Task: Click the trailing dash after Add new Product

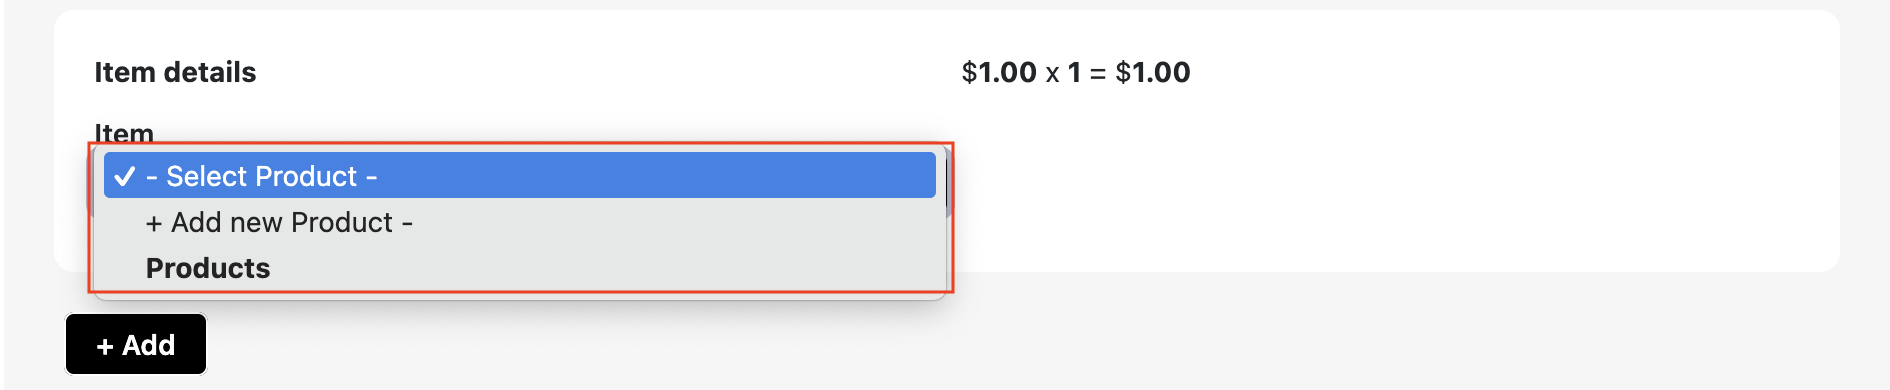Action: pos(407,224)
